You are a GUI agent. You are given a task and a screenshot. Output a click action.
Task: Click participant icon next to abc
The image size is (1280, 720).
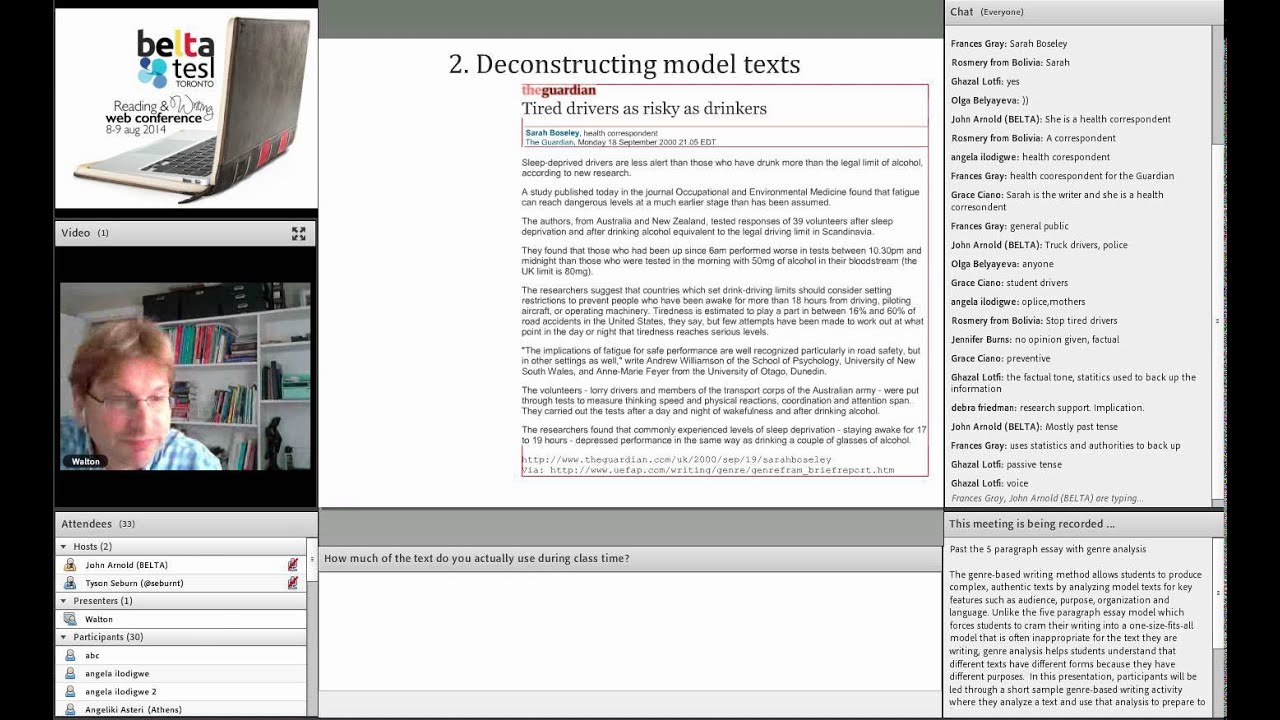tap(70, 655)
